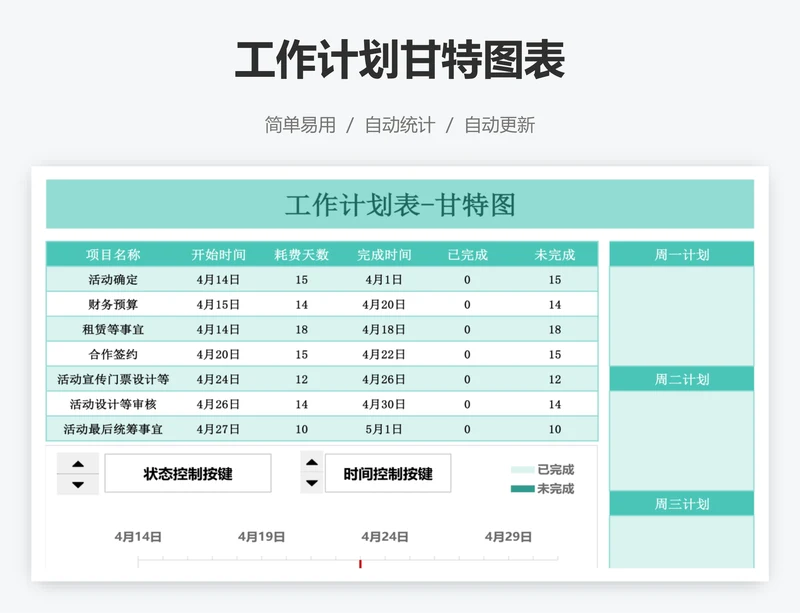Screen dimensions: 800x613
Task: Select the 财务预算 project cell
Action: point(113,304)
